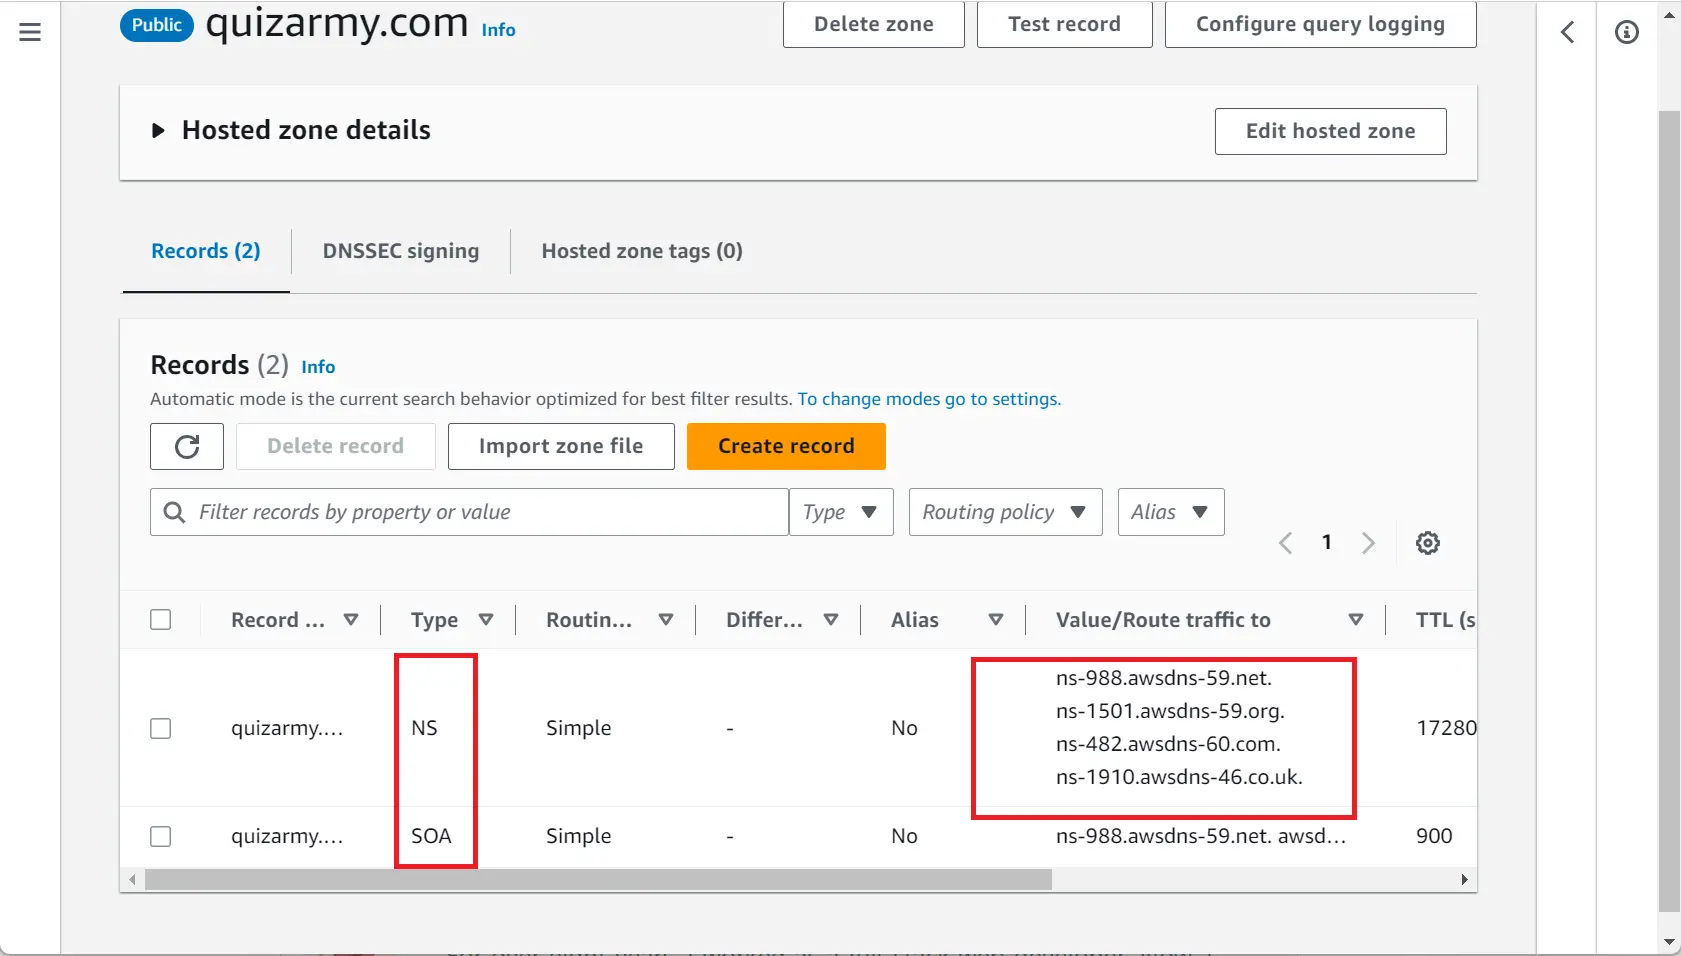Select the SOA record checkbox
This screenshot has height=956, width=1681.
point(161,836)
